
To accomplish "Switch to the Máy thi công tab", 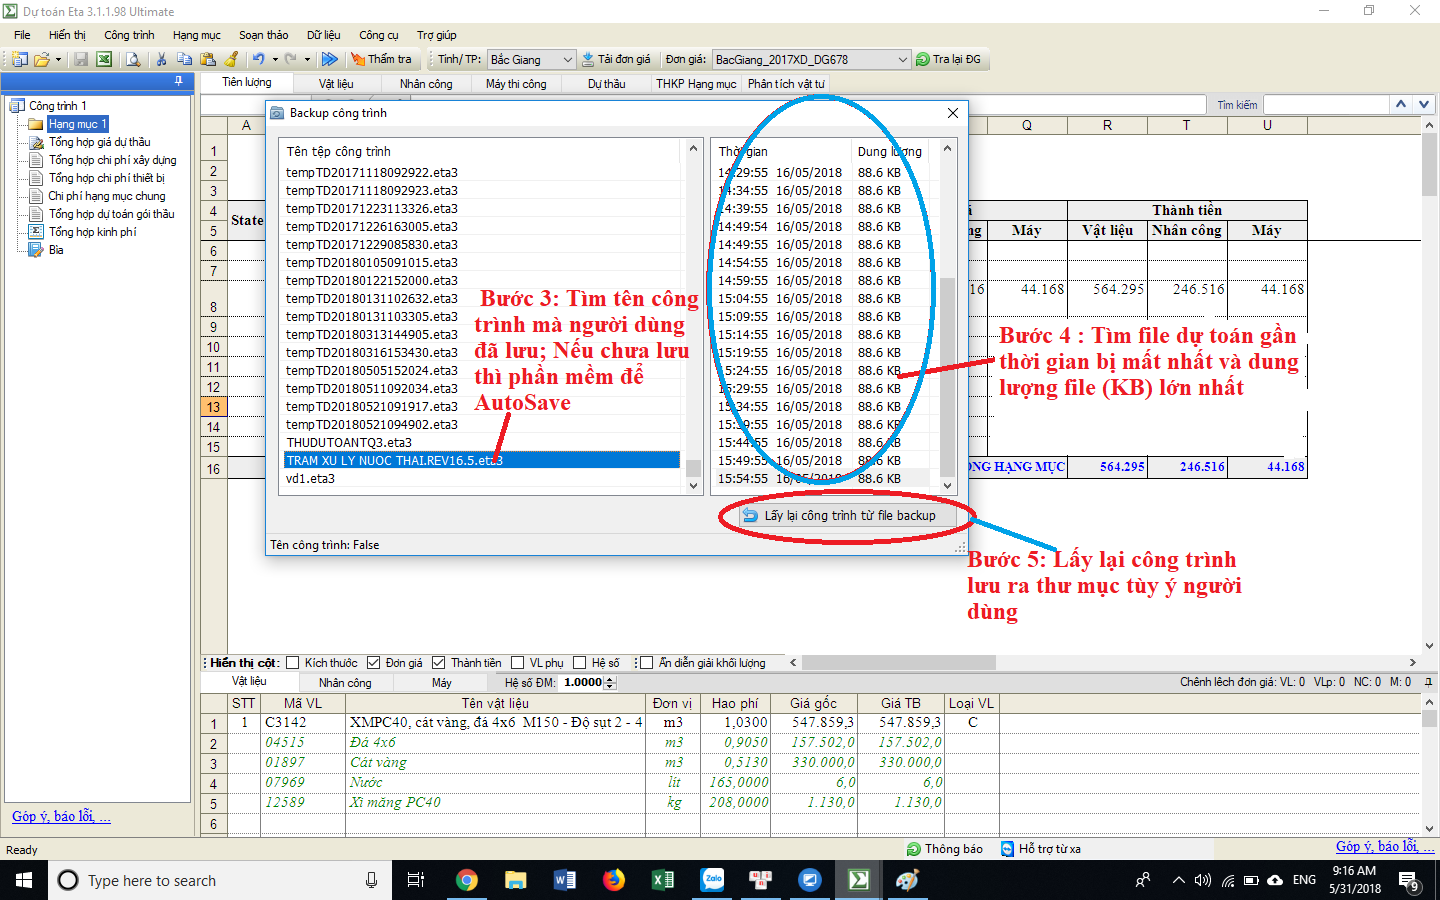I will (x=516, y=84).
